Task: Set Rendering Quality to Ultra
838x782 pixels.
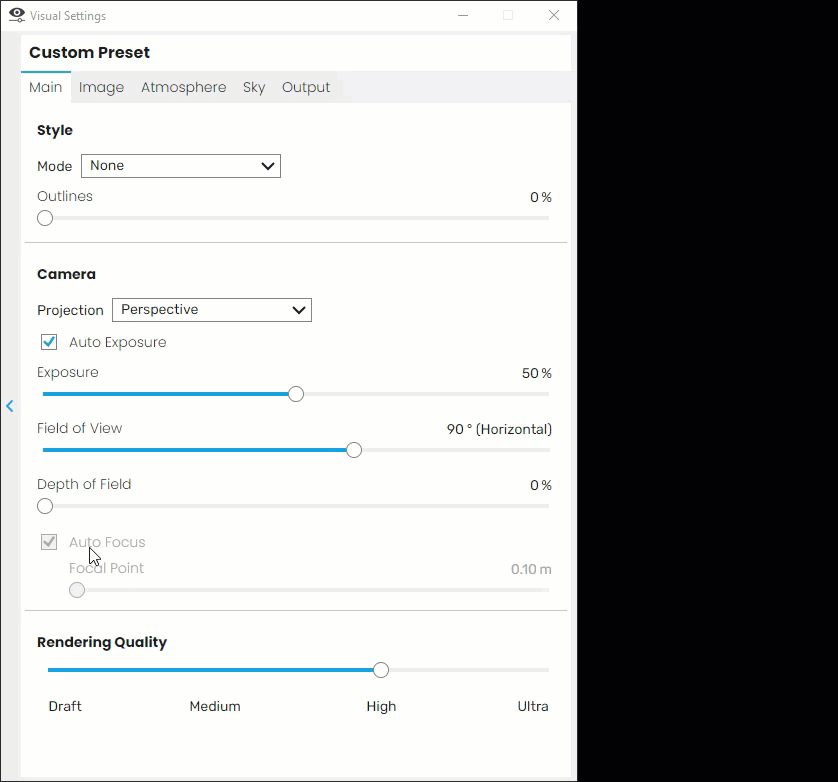Action: pyautogui.click(x=533, y=706)
